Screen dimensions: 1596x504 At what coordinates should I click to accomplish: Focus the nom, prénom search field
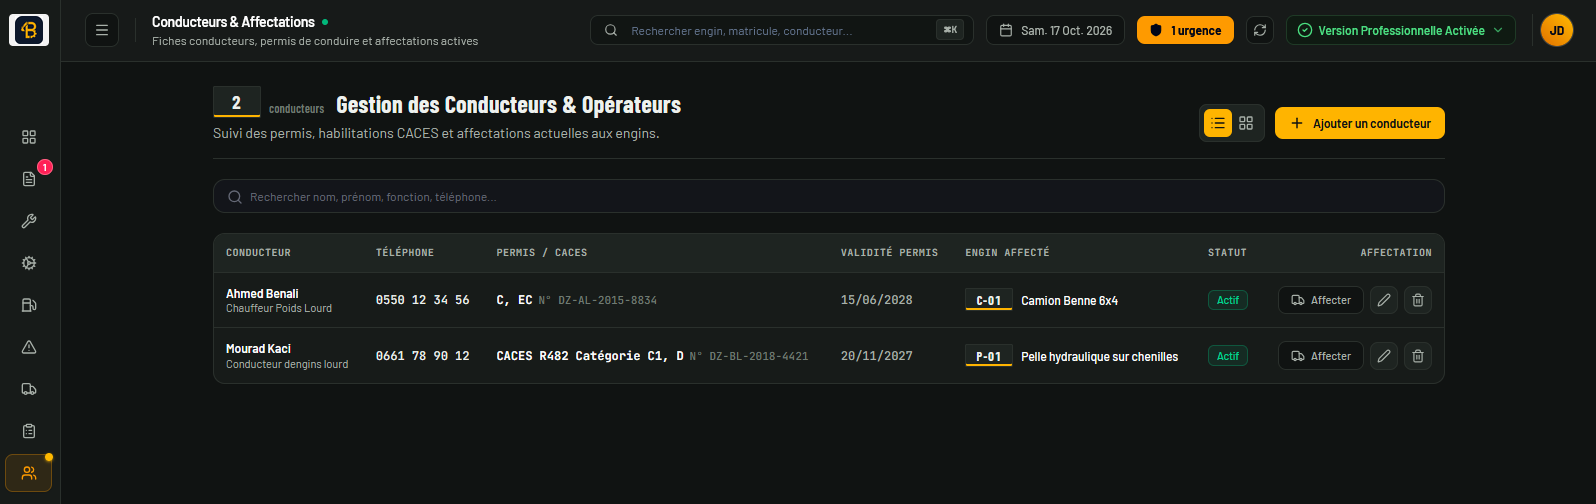(829, 196)
